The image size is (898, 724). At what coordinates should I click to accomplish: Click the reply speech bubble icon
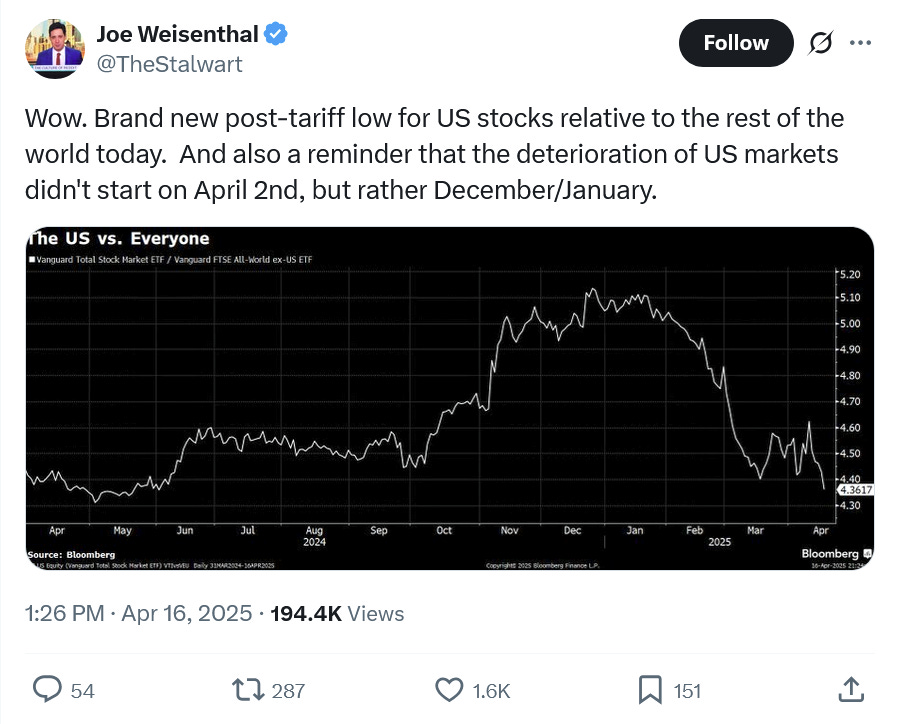[47, 690]
